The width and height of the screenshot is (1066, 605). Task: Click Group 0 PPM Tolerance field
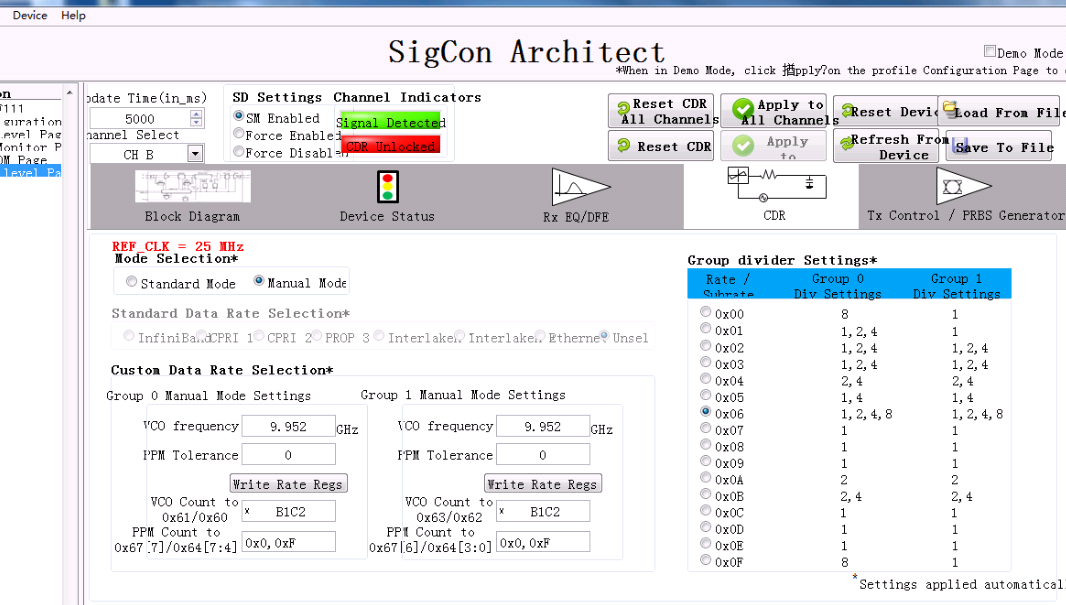[288, 455]
